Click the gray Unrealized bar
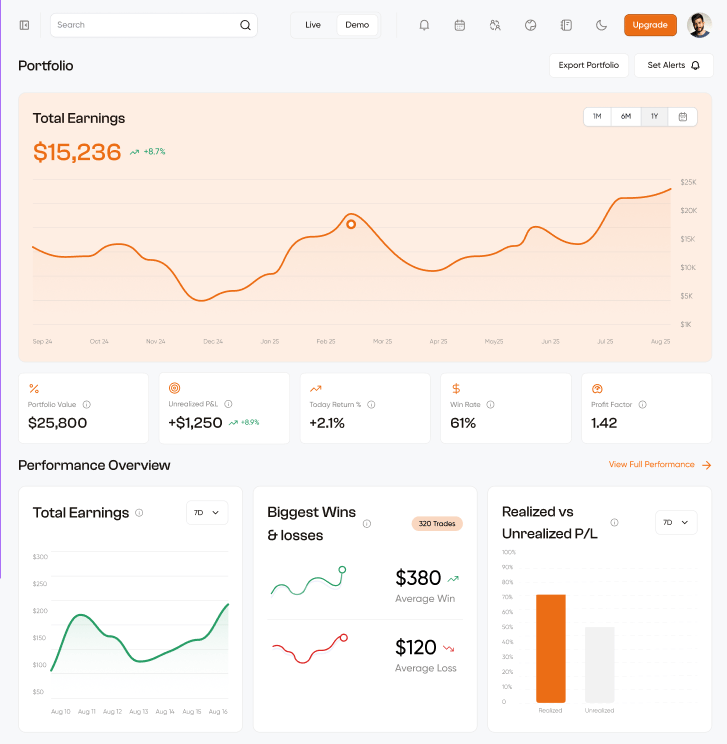This screenshot has height=744, width=727. [x=599, y=664]
